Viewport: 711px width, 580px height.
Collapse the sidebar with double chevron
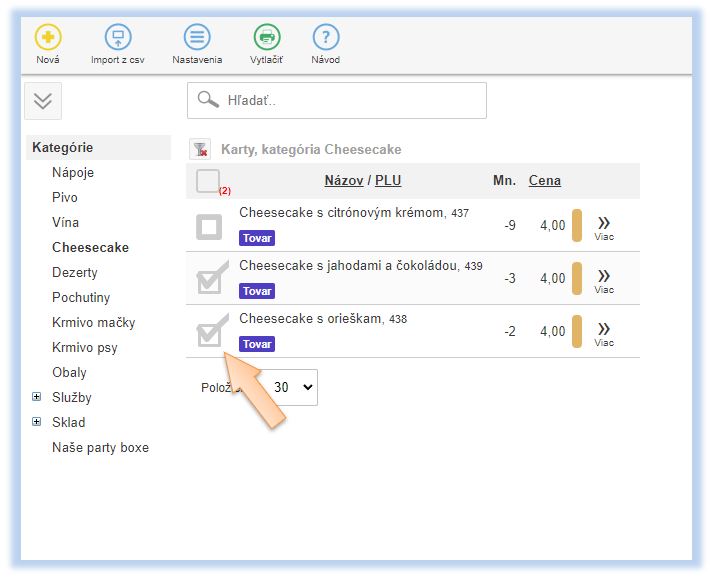(x=44, y=101)
